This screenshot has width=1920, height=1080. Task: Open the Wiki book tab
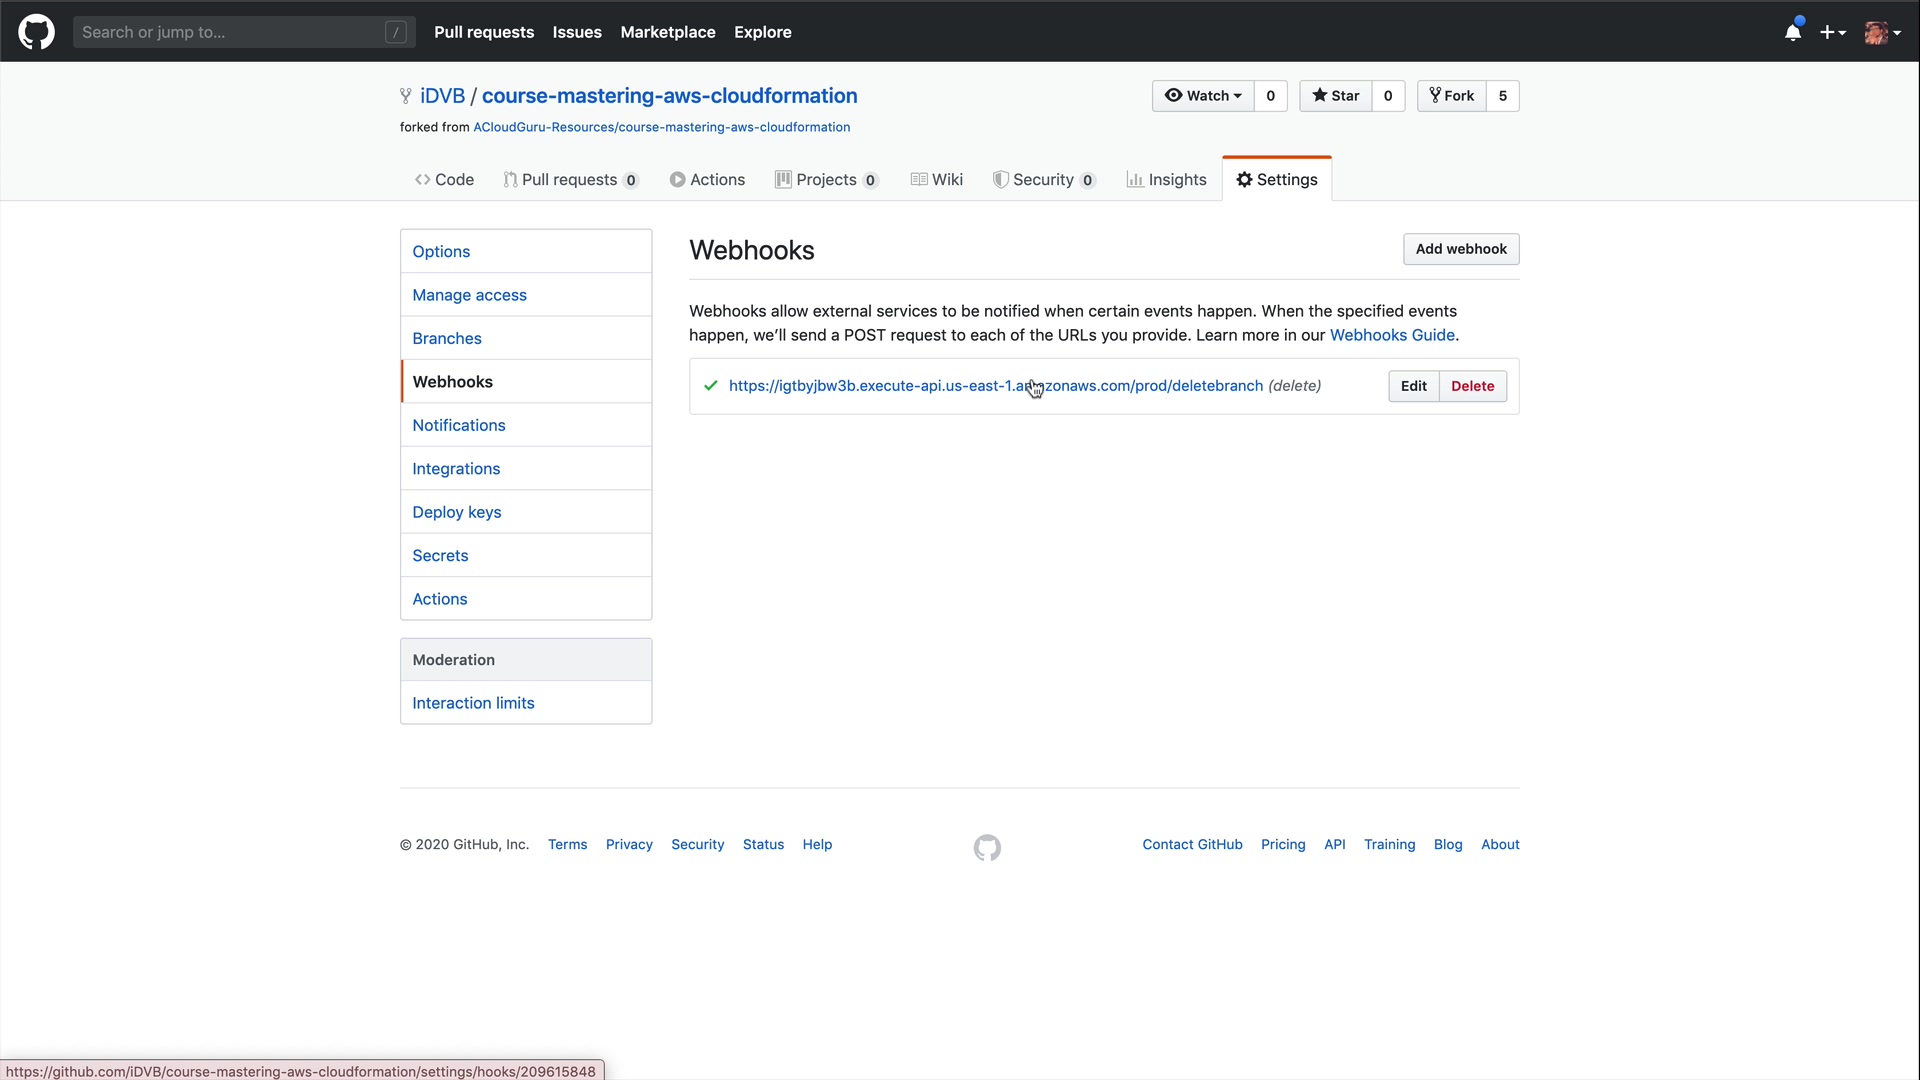(937, 180)
